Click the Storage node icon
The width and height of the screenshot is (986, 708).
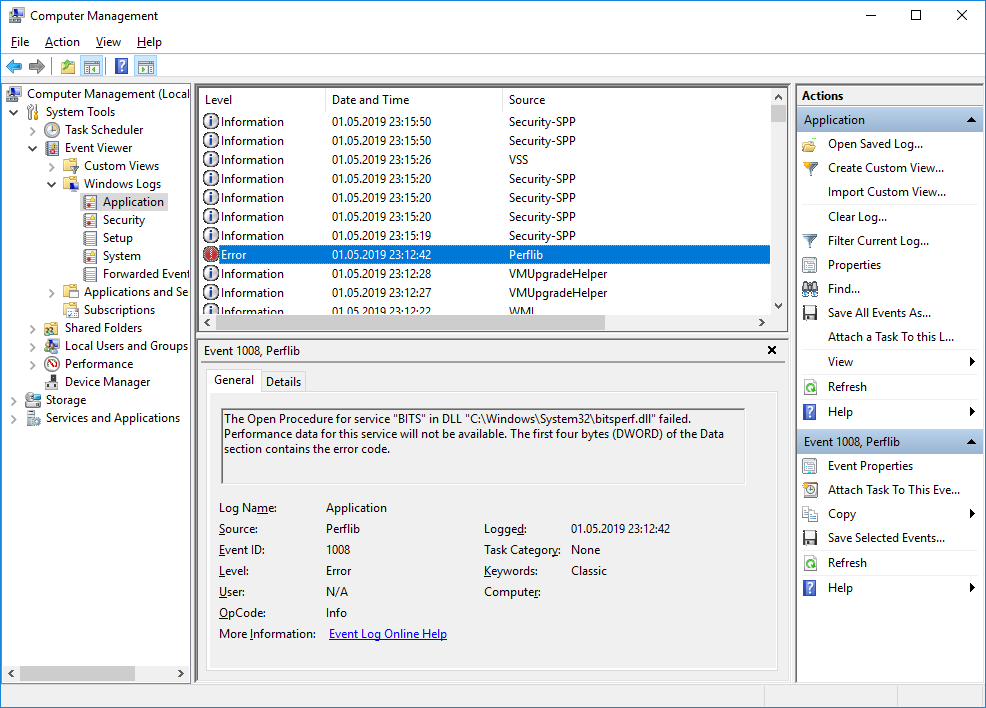pos(33,400)
